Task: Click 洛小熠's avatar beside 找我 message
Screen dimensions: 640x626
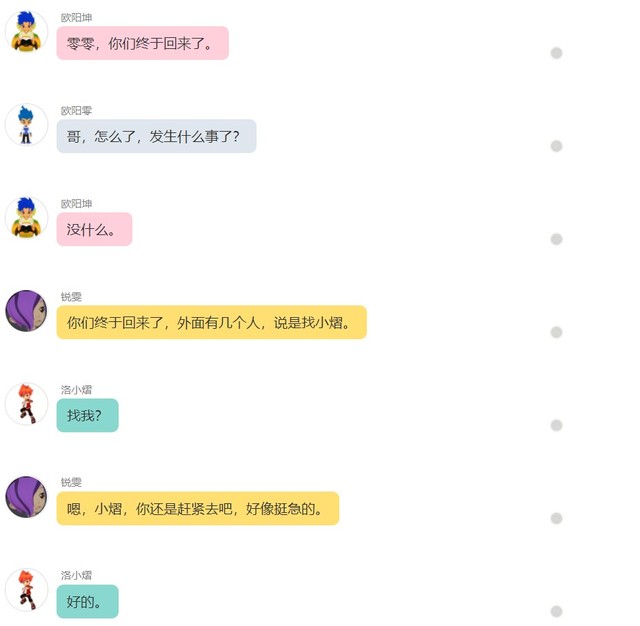Action: [x=26, y=404]
